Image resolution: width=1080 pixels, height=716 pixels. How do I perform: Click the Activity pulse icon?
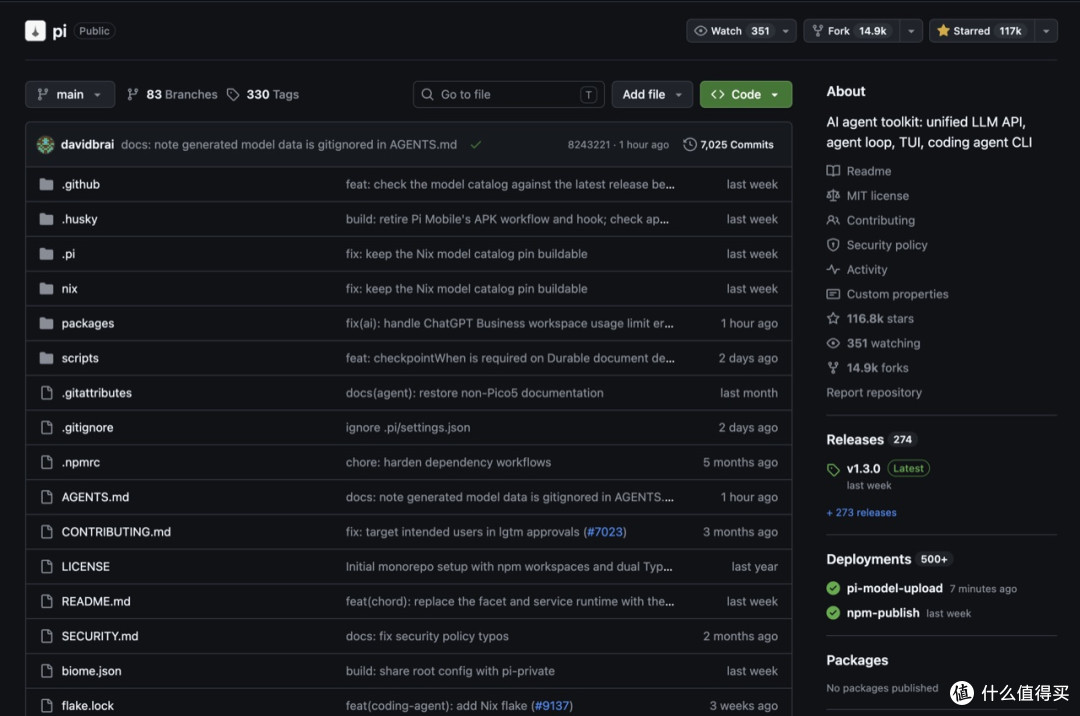pos(833,269)
